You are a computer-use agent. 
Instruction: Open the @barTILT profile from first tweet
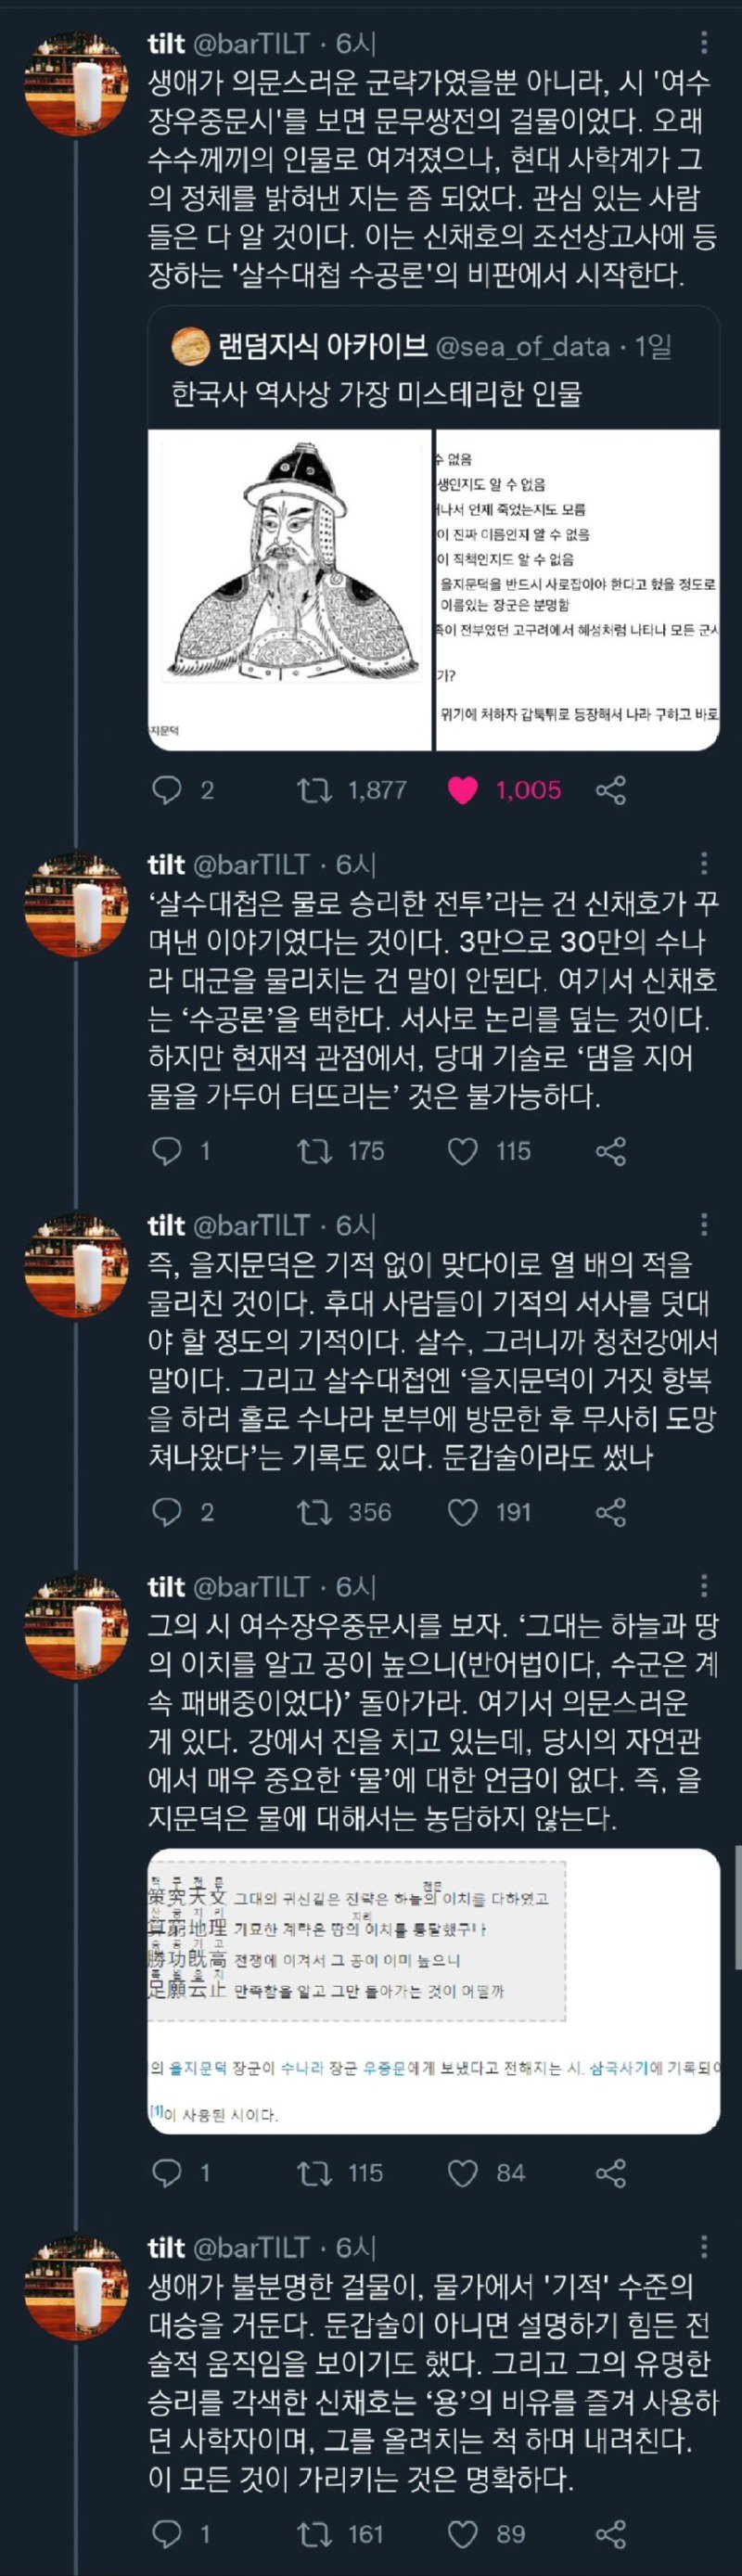pos(250,43)
